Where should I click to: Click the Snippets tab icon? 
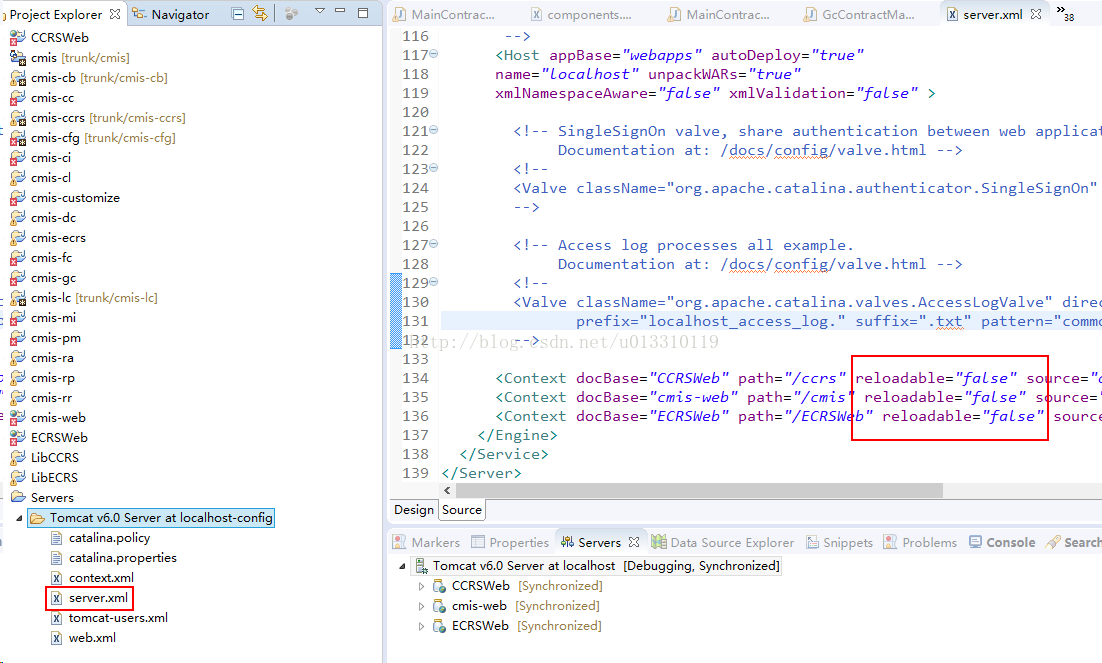(x=814, y=542)
